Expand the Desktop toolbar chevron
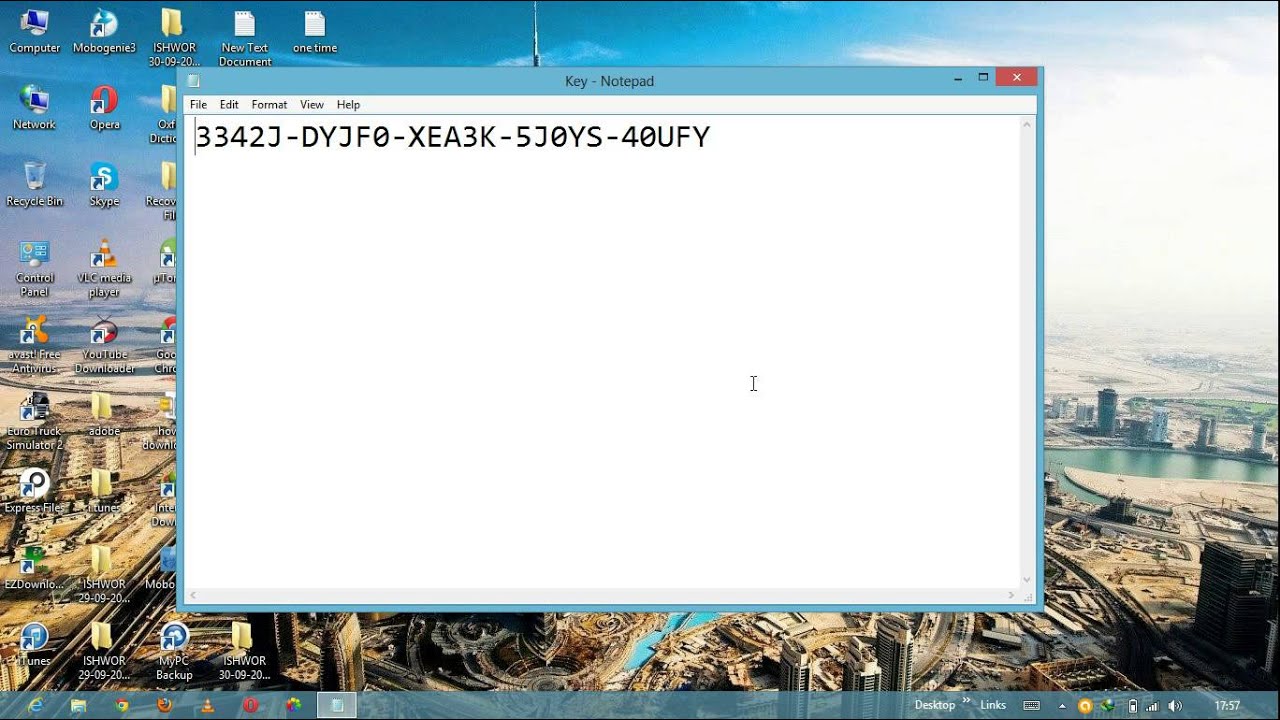1280x720 pixels. (967, 702)
